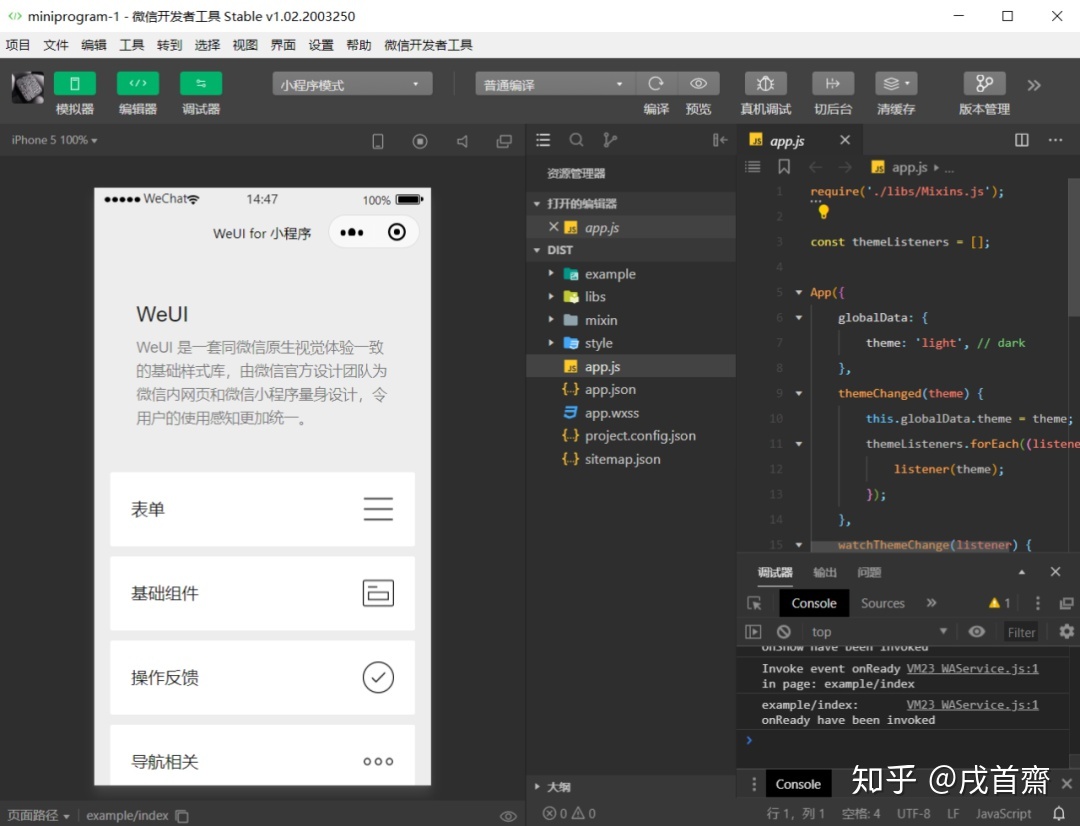Collapse the DIST folder section

[537, 249]
